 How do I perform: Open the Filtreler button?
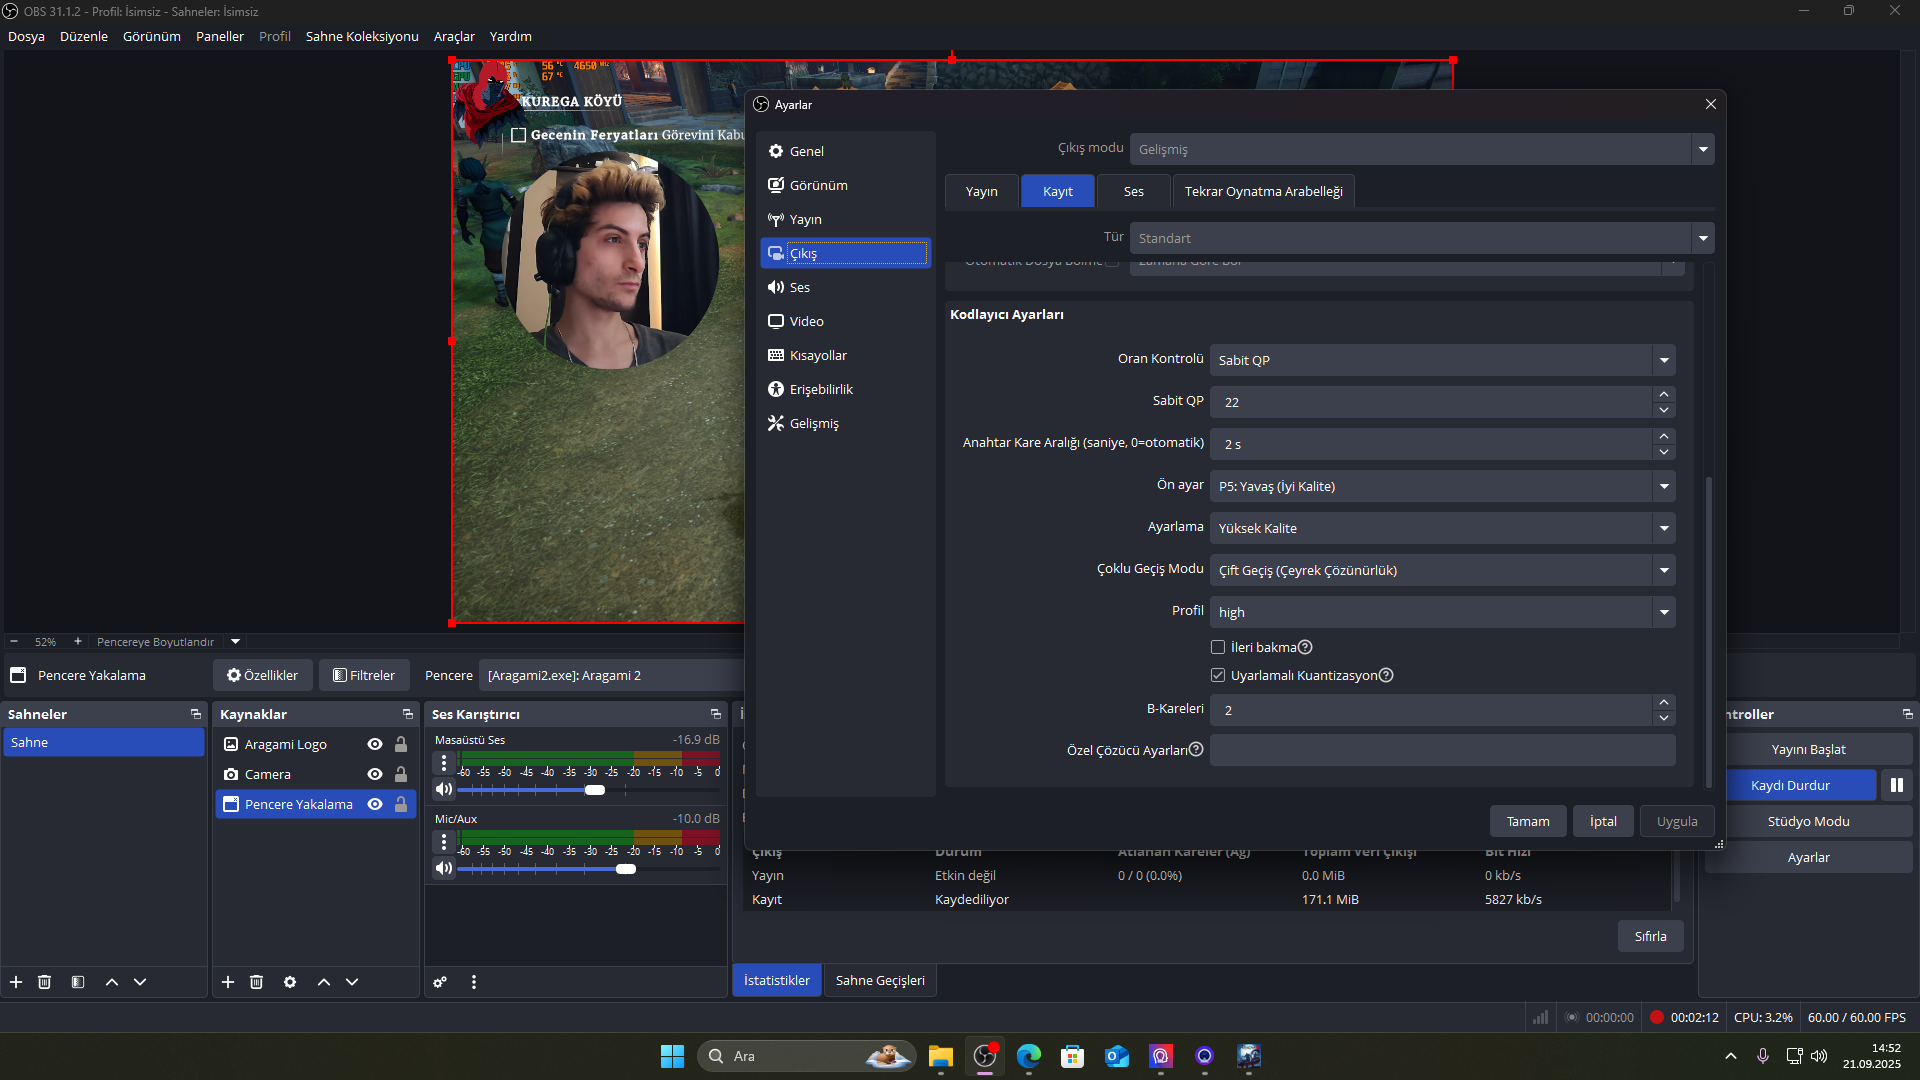click(364, 675)
